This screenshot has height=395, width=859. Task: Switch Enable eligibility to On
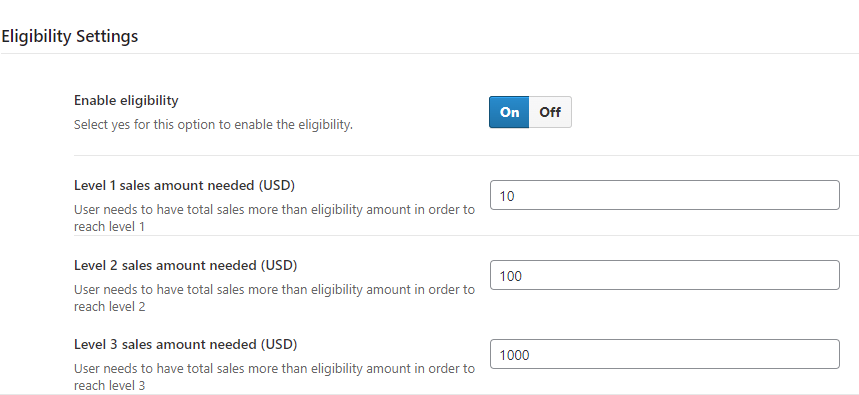(509, 112)
